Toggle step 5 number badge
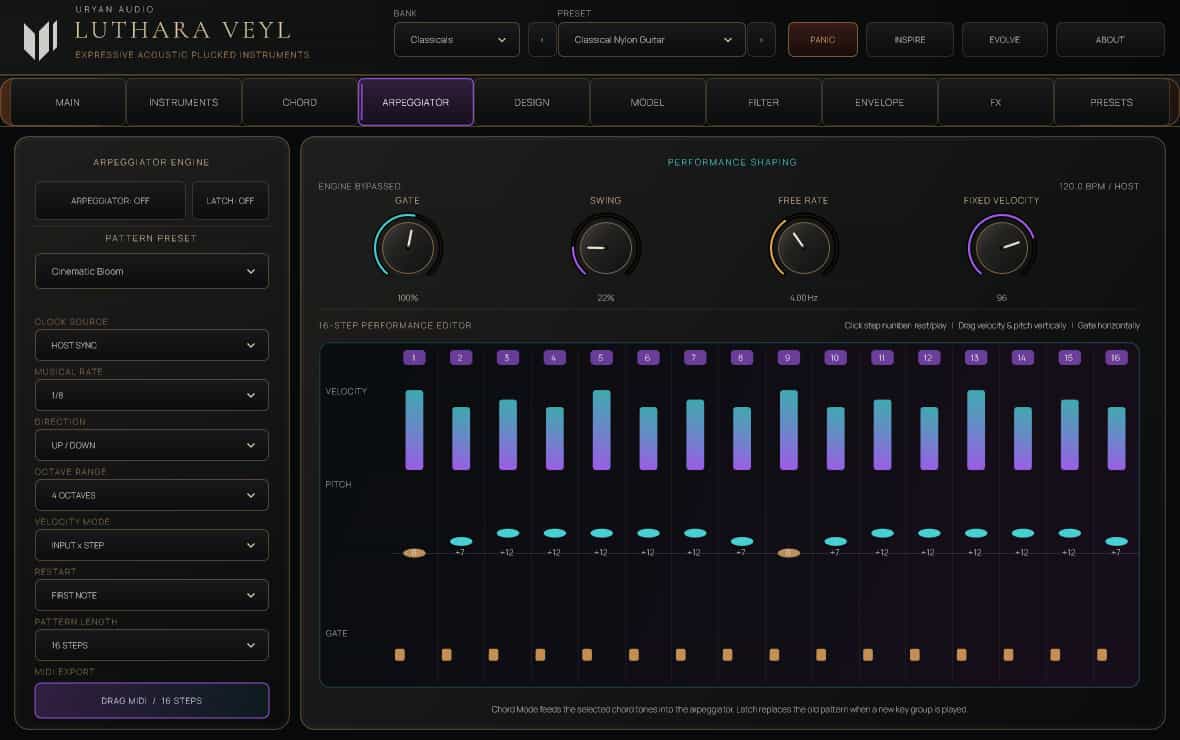Screen dimensions: 1180x740 click(601, 358)
